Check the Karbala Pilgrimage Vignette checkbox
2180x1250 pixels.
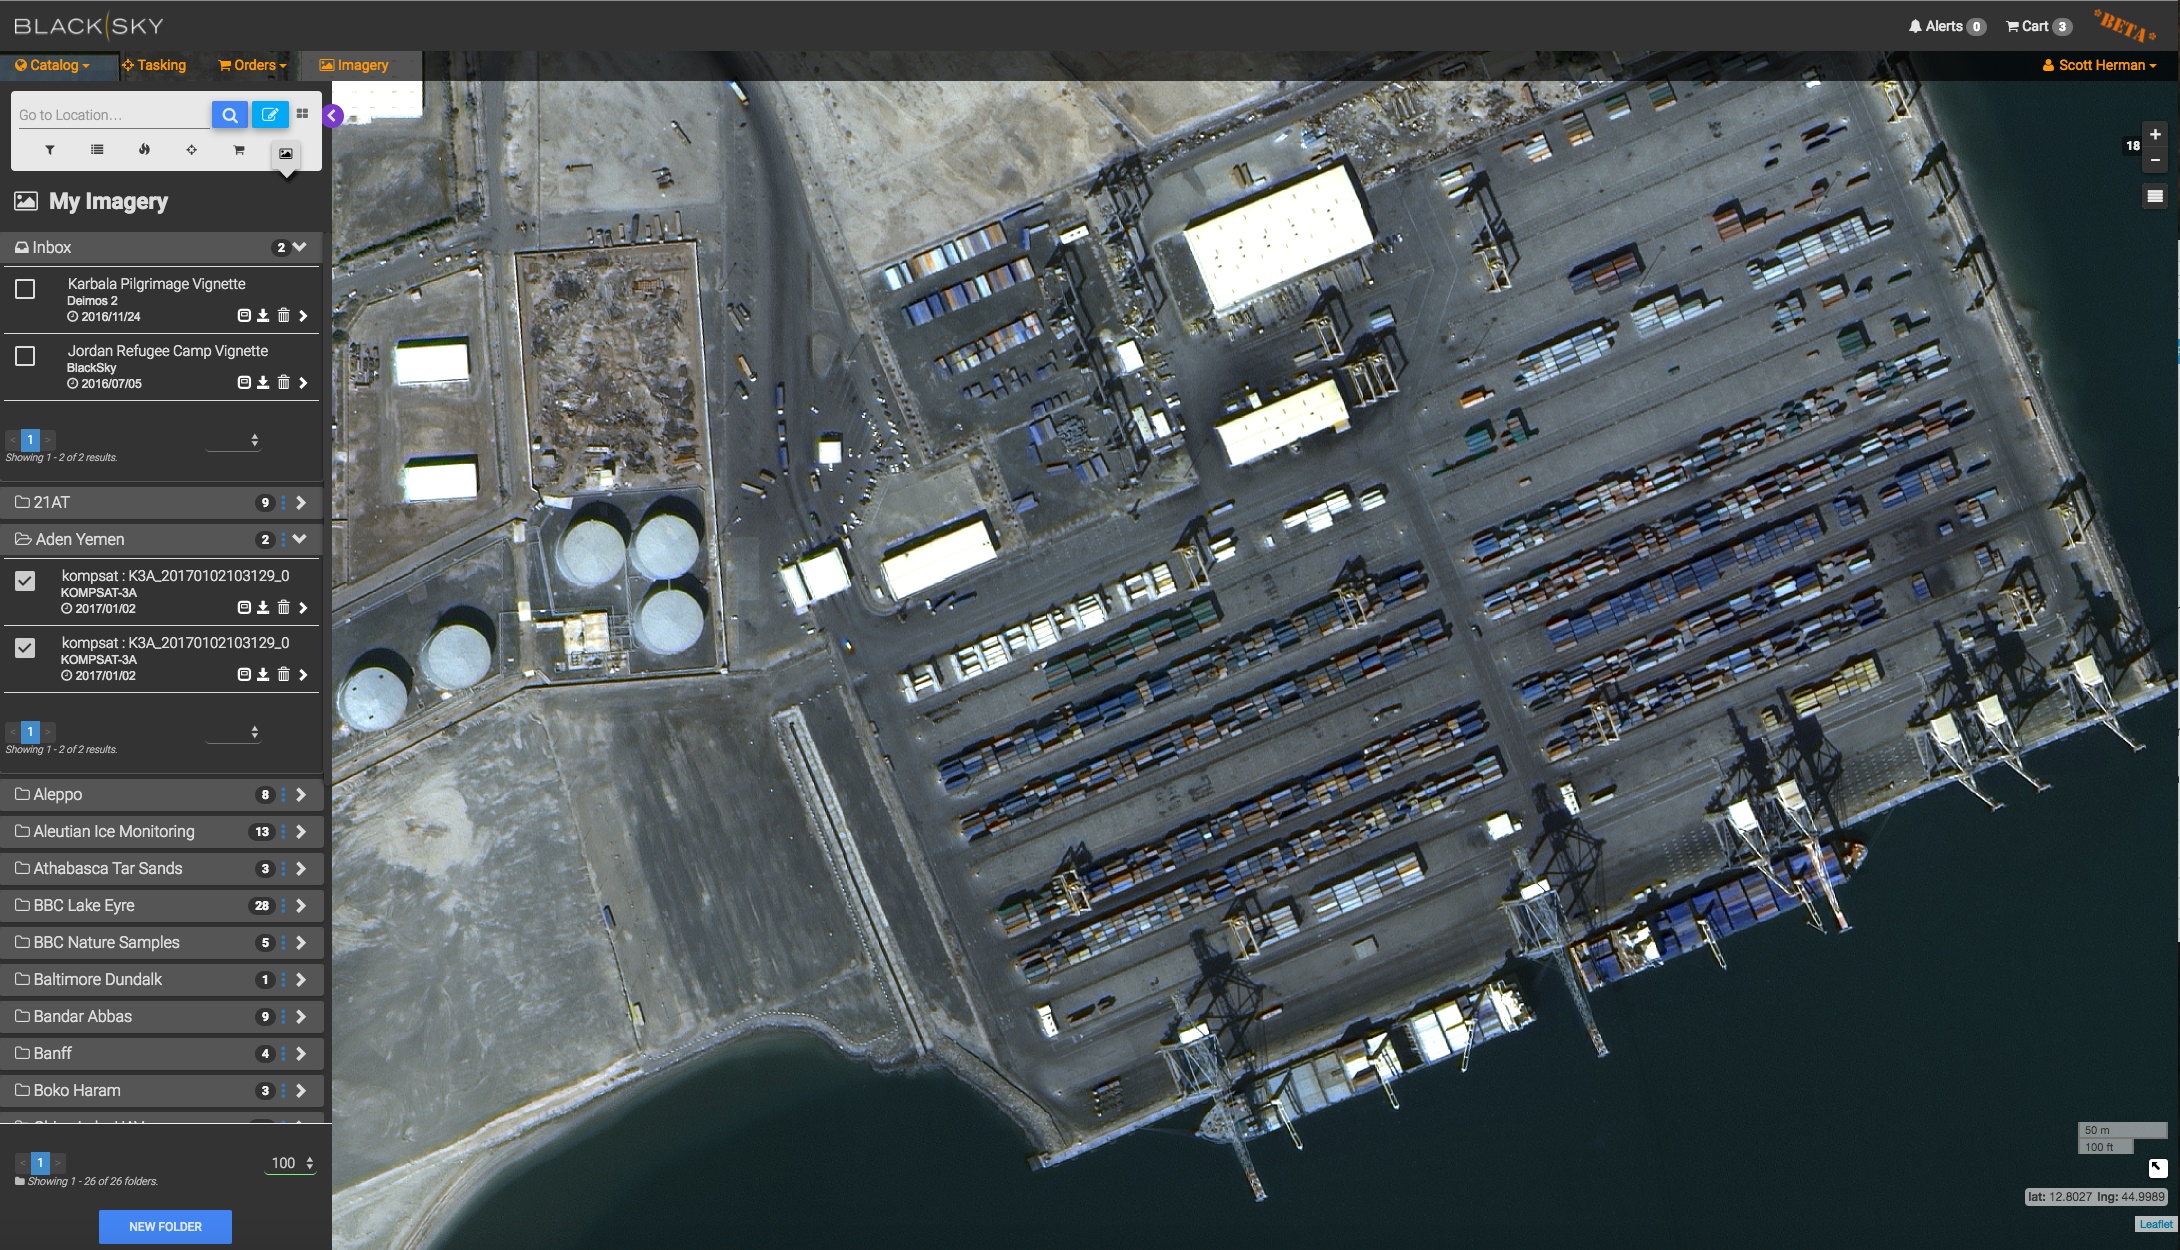pos(25,290)
